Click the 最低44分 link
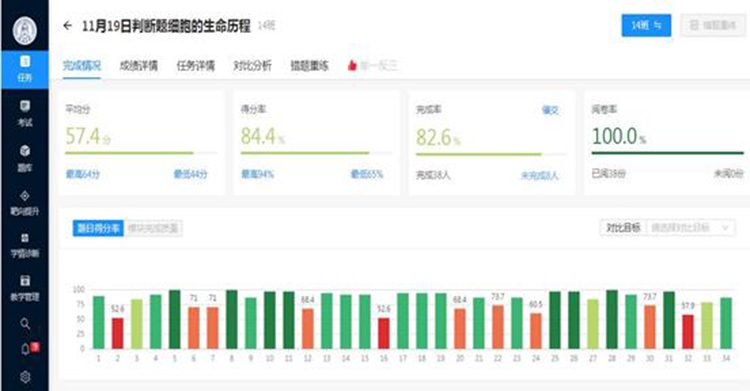The image size is (750, 391). click(x=190, y=174)
